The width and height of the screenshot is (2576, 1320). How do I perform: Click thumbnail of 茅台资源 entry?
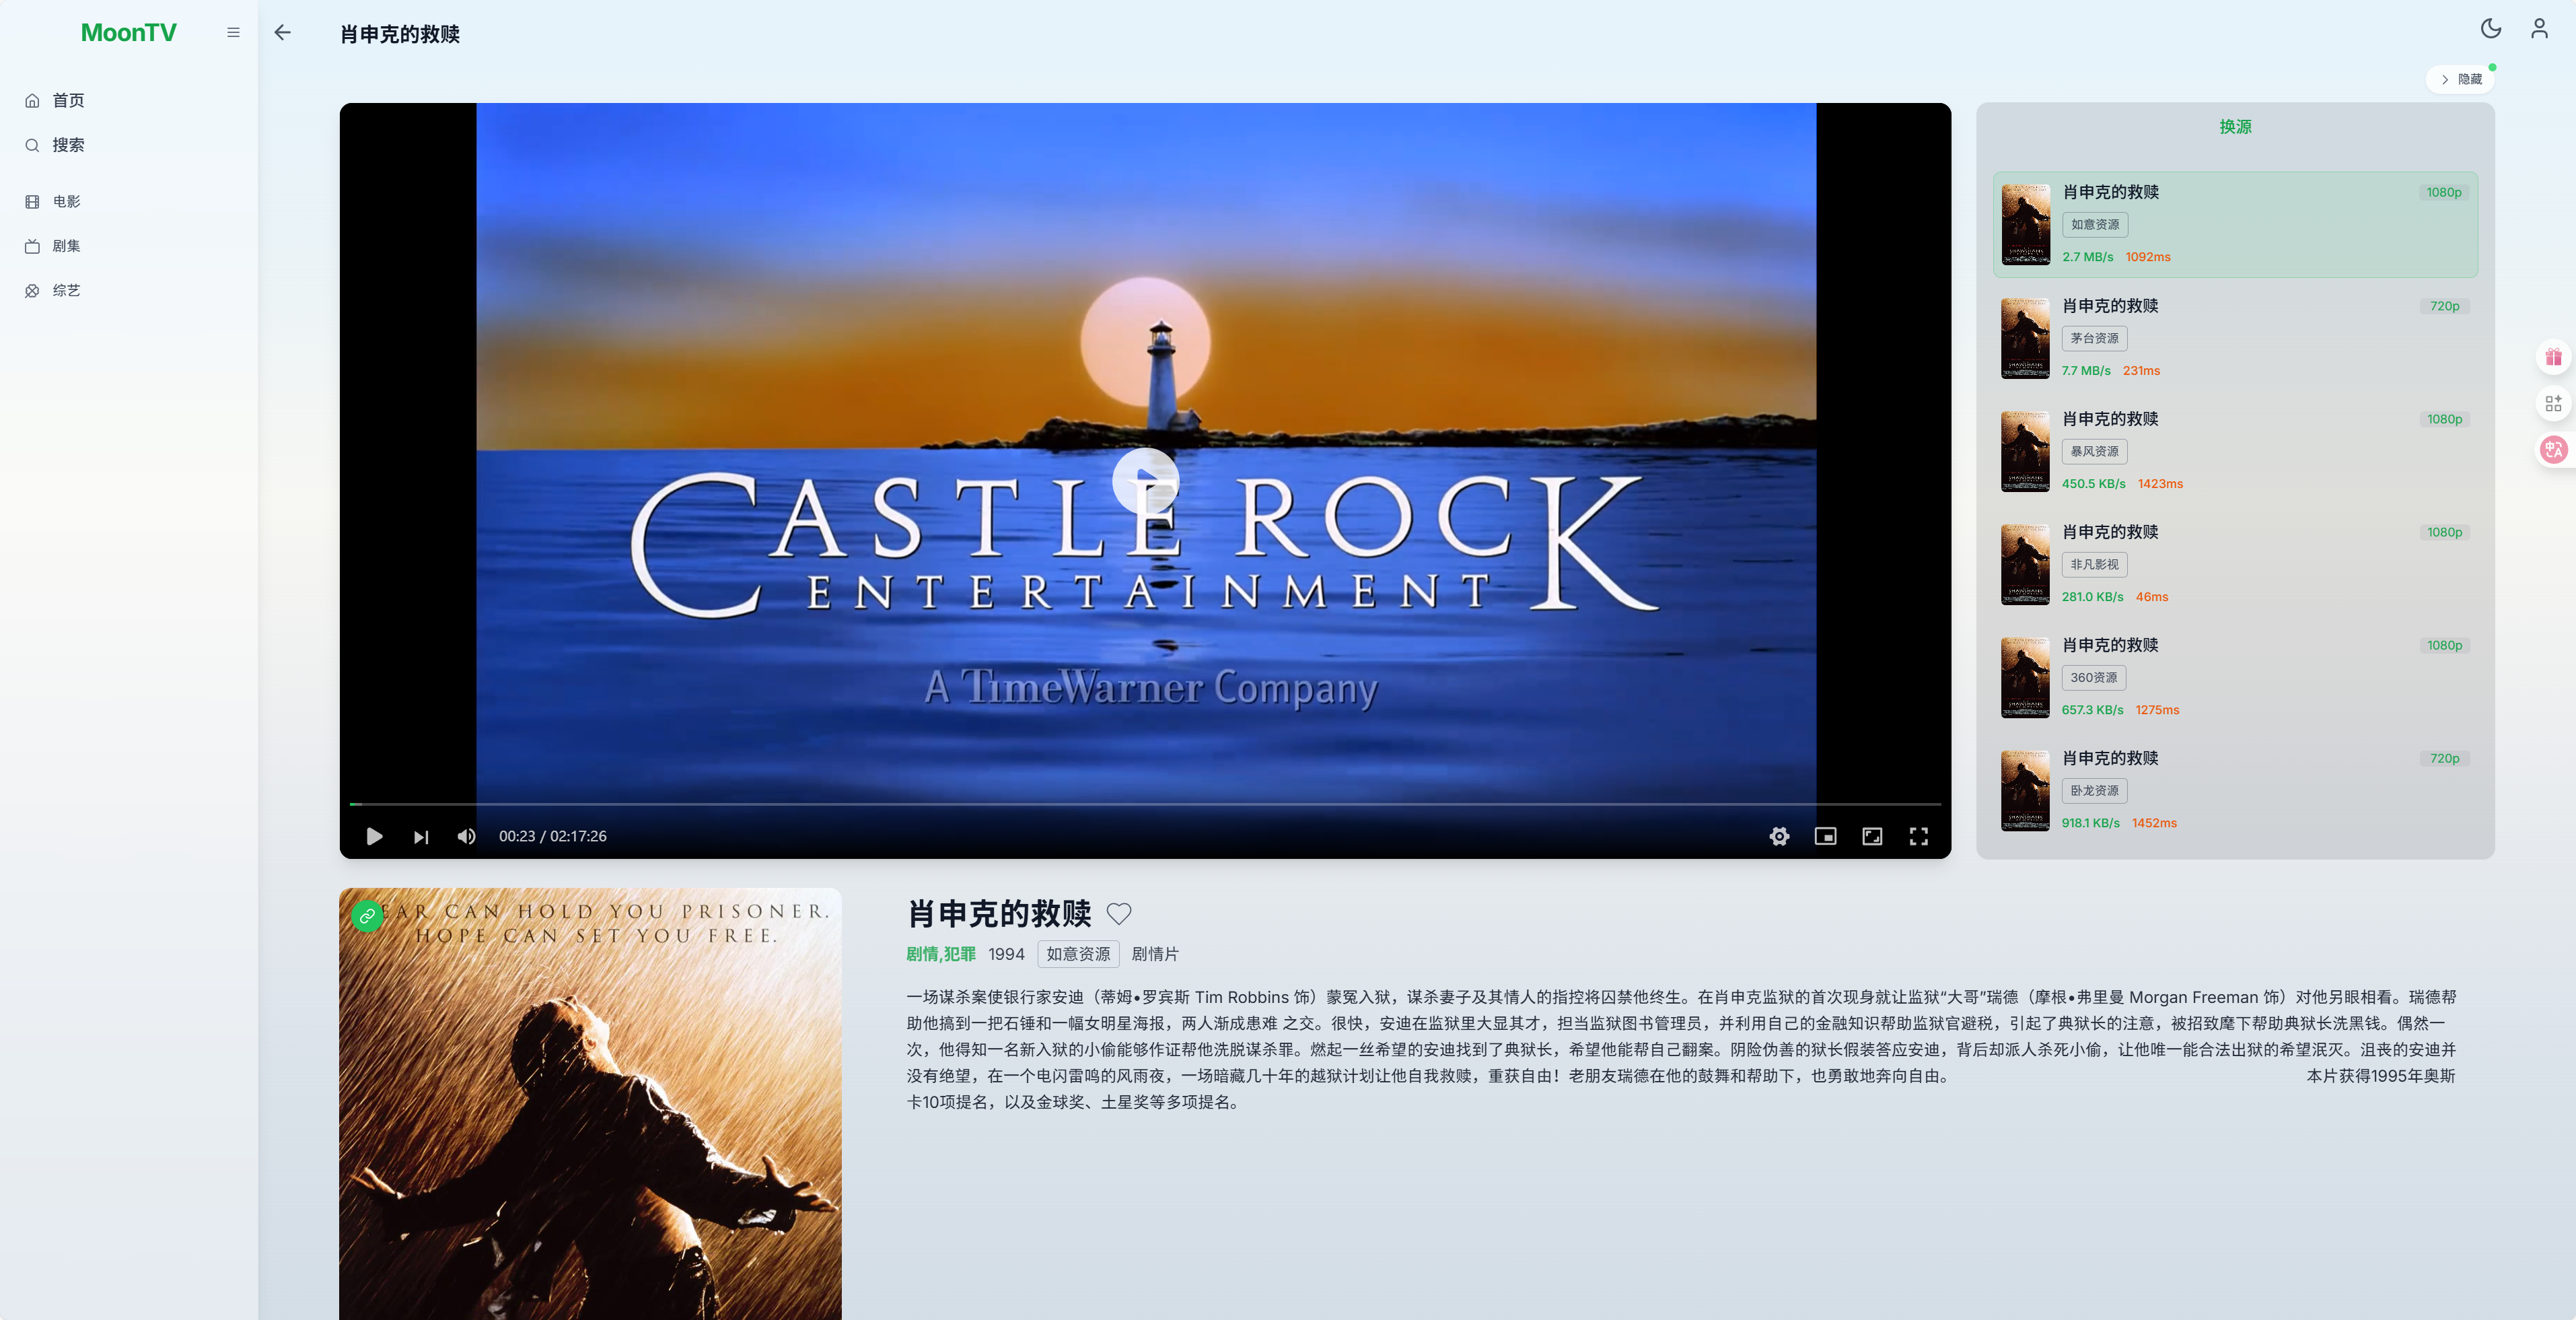(2025, 338)
